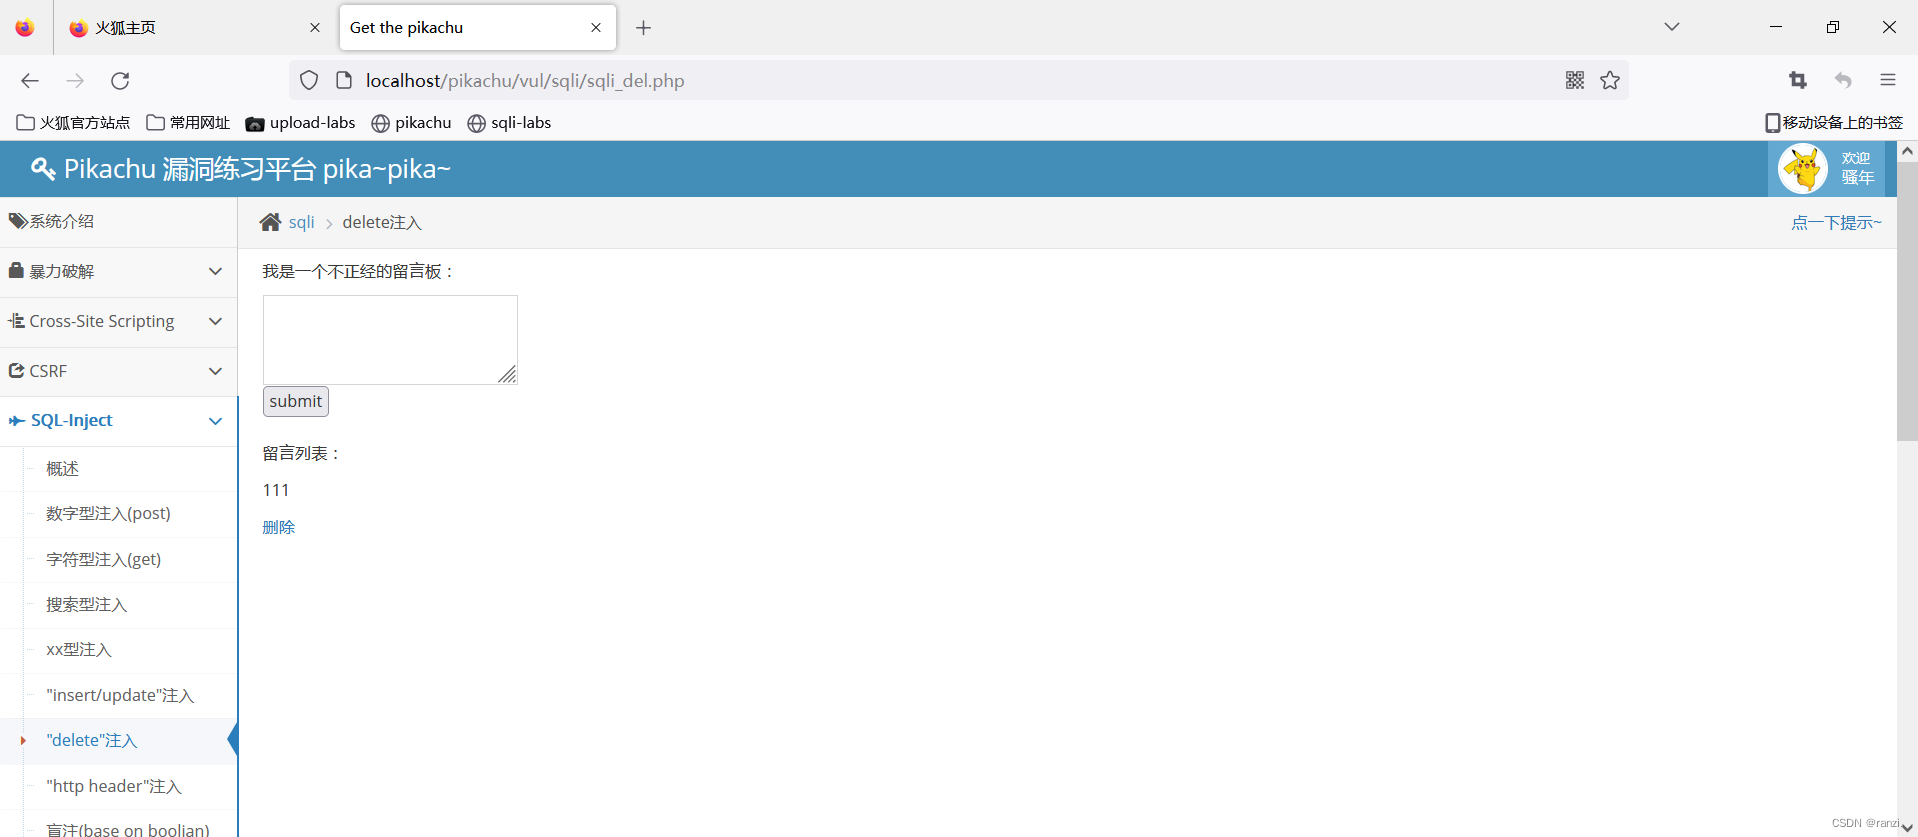Open a new browser tab
The height and width of the screenshot is (837, 1918).
644,28
